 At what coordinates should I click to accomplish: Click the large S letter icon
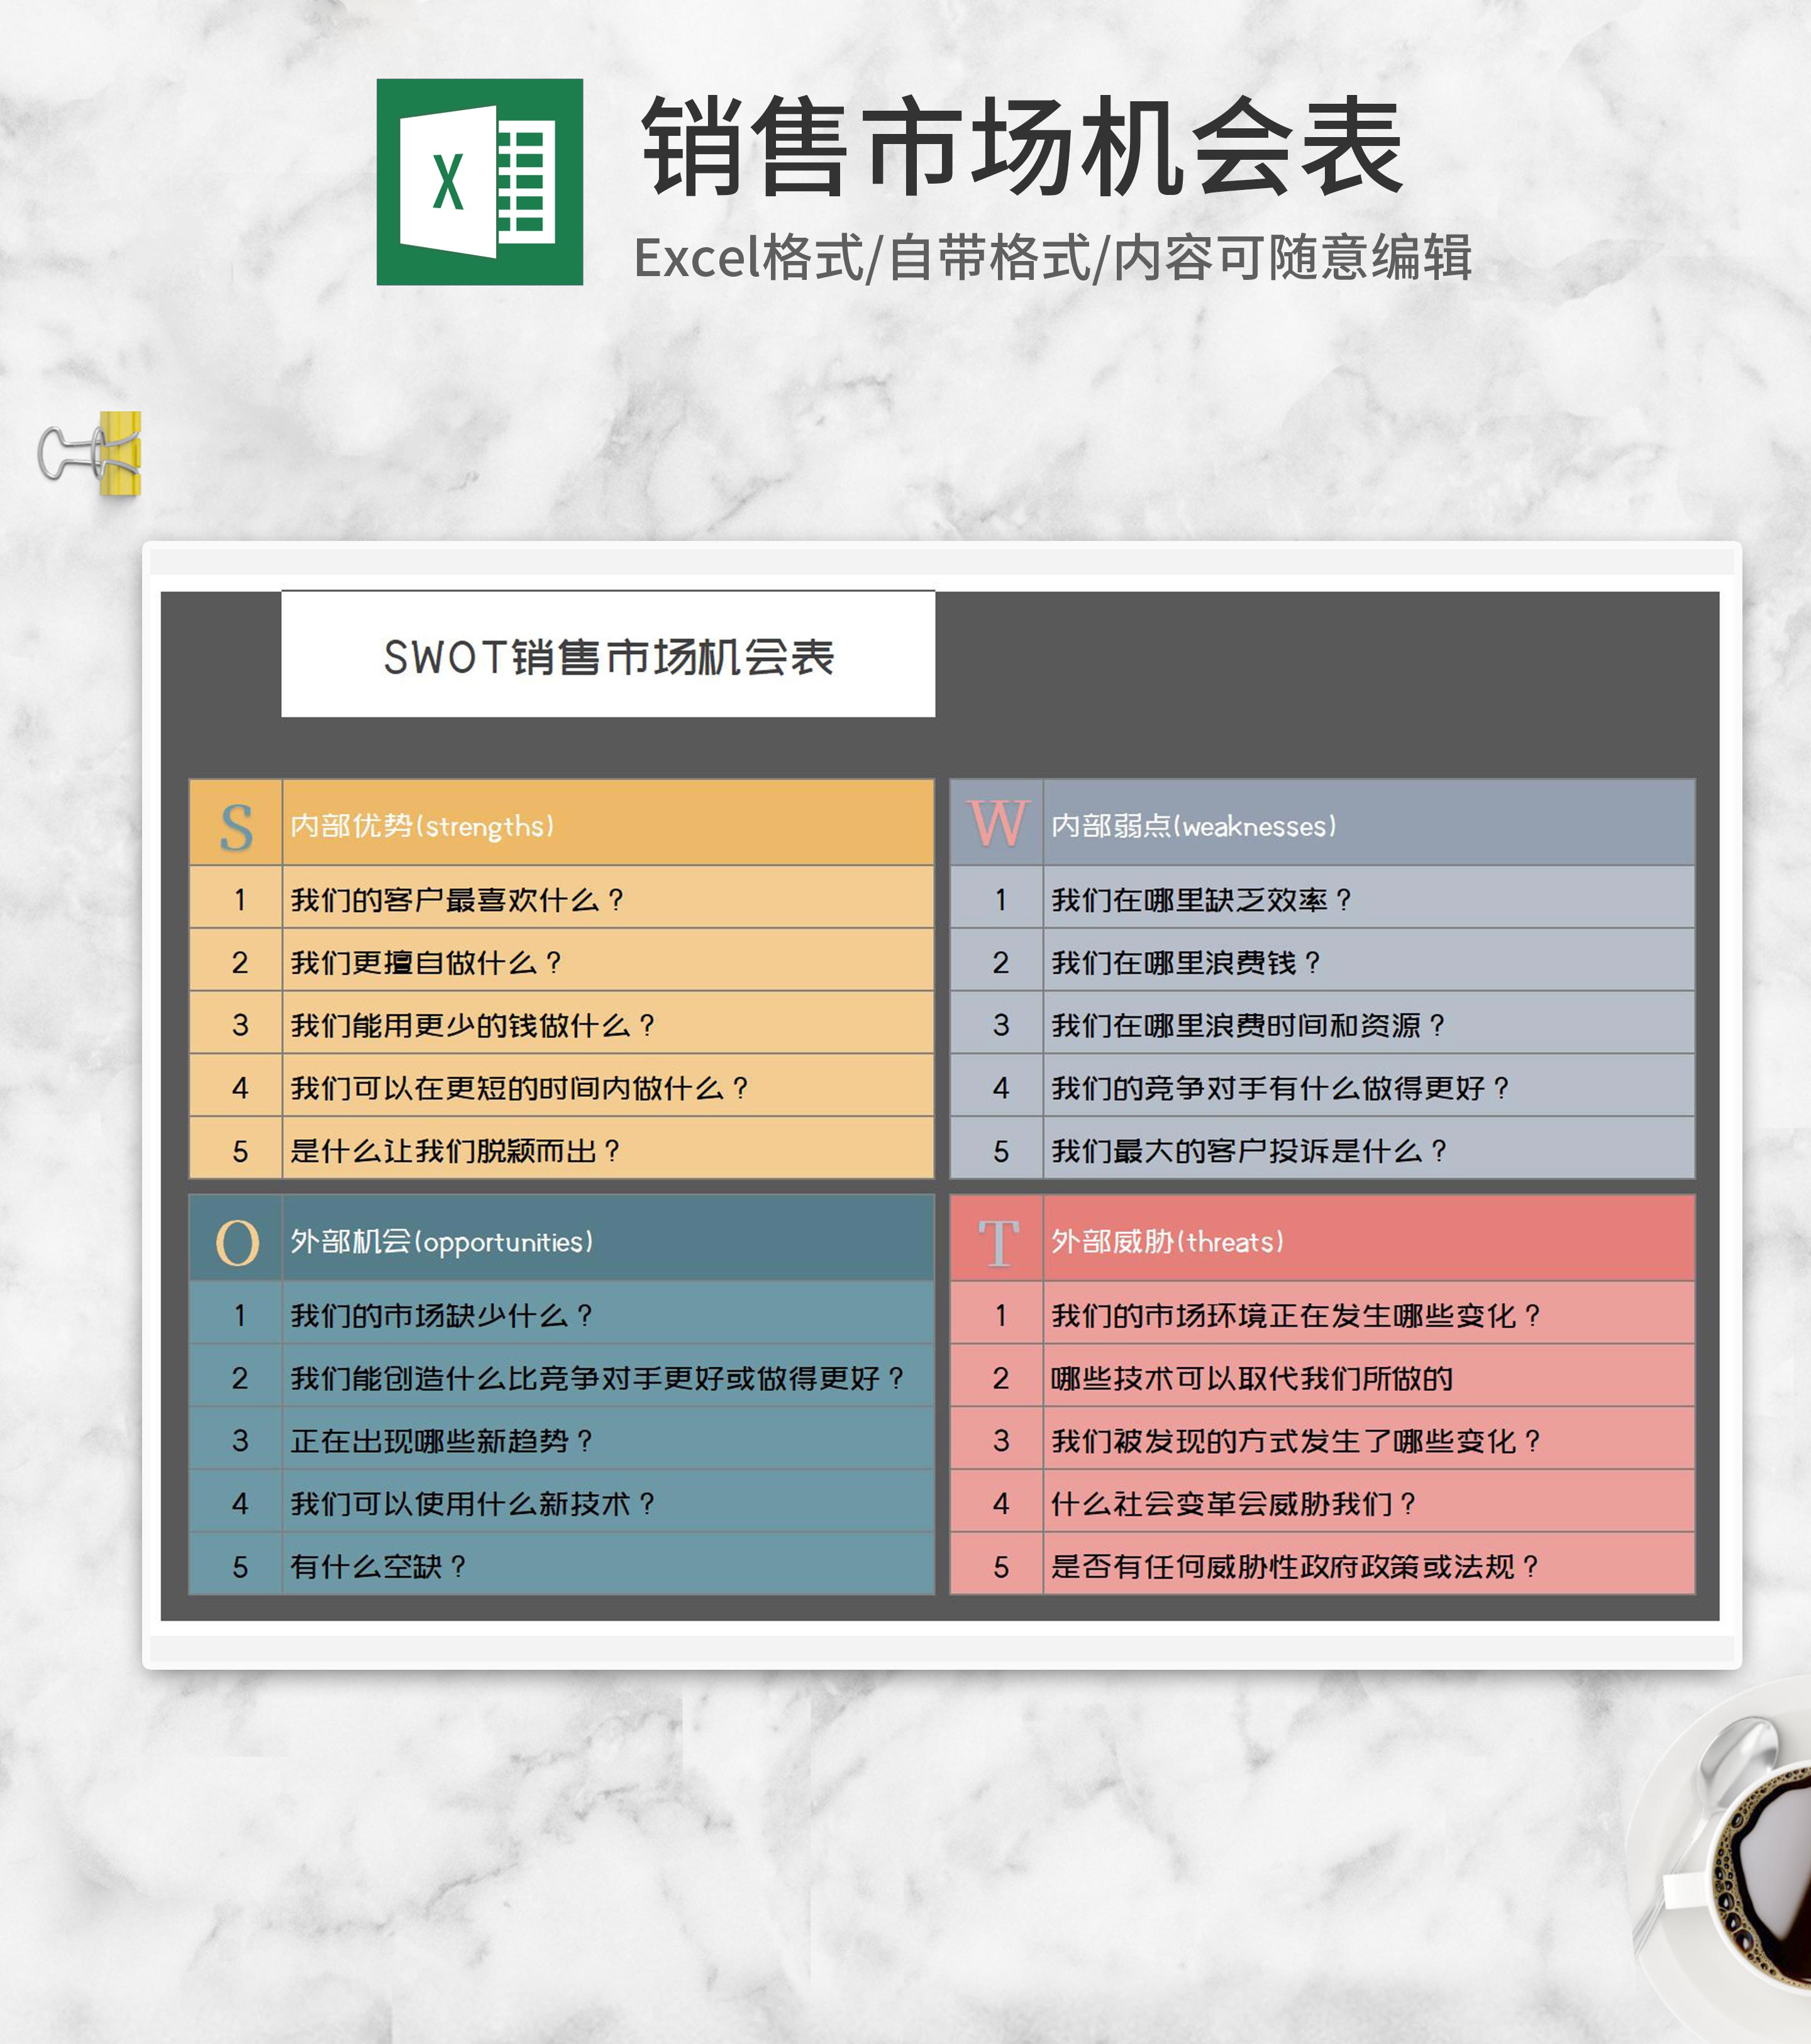(x=236, y=826)
